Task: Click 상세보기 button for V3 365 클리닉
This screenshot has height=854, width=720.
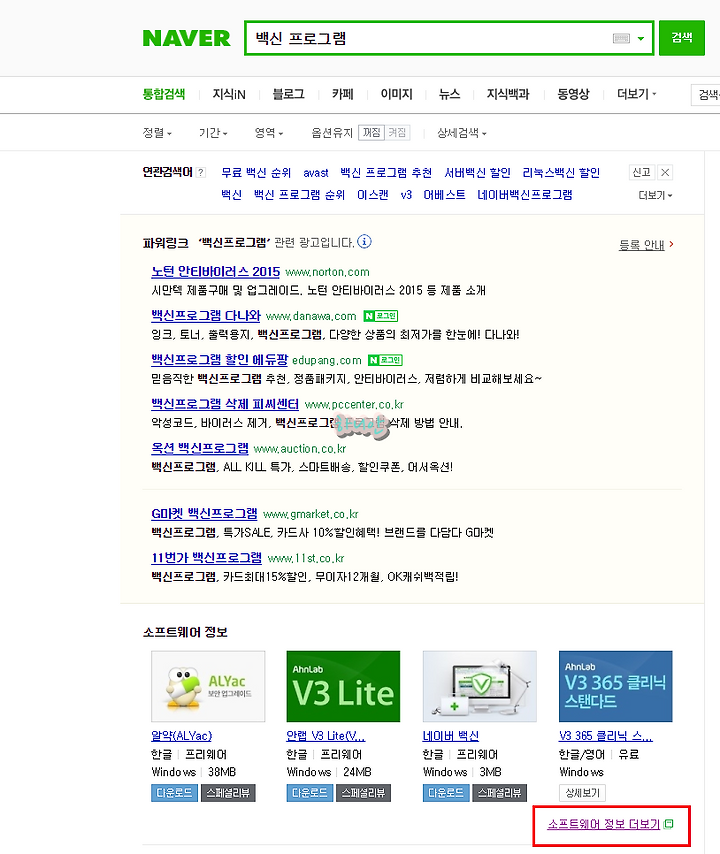Action: pyautogui.click(x=582, y=793)
